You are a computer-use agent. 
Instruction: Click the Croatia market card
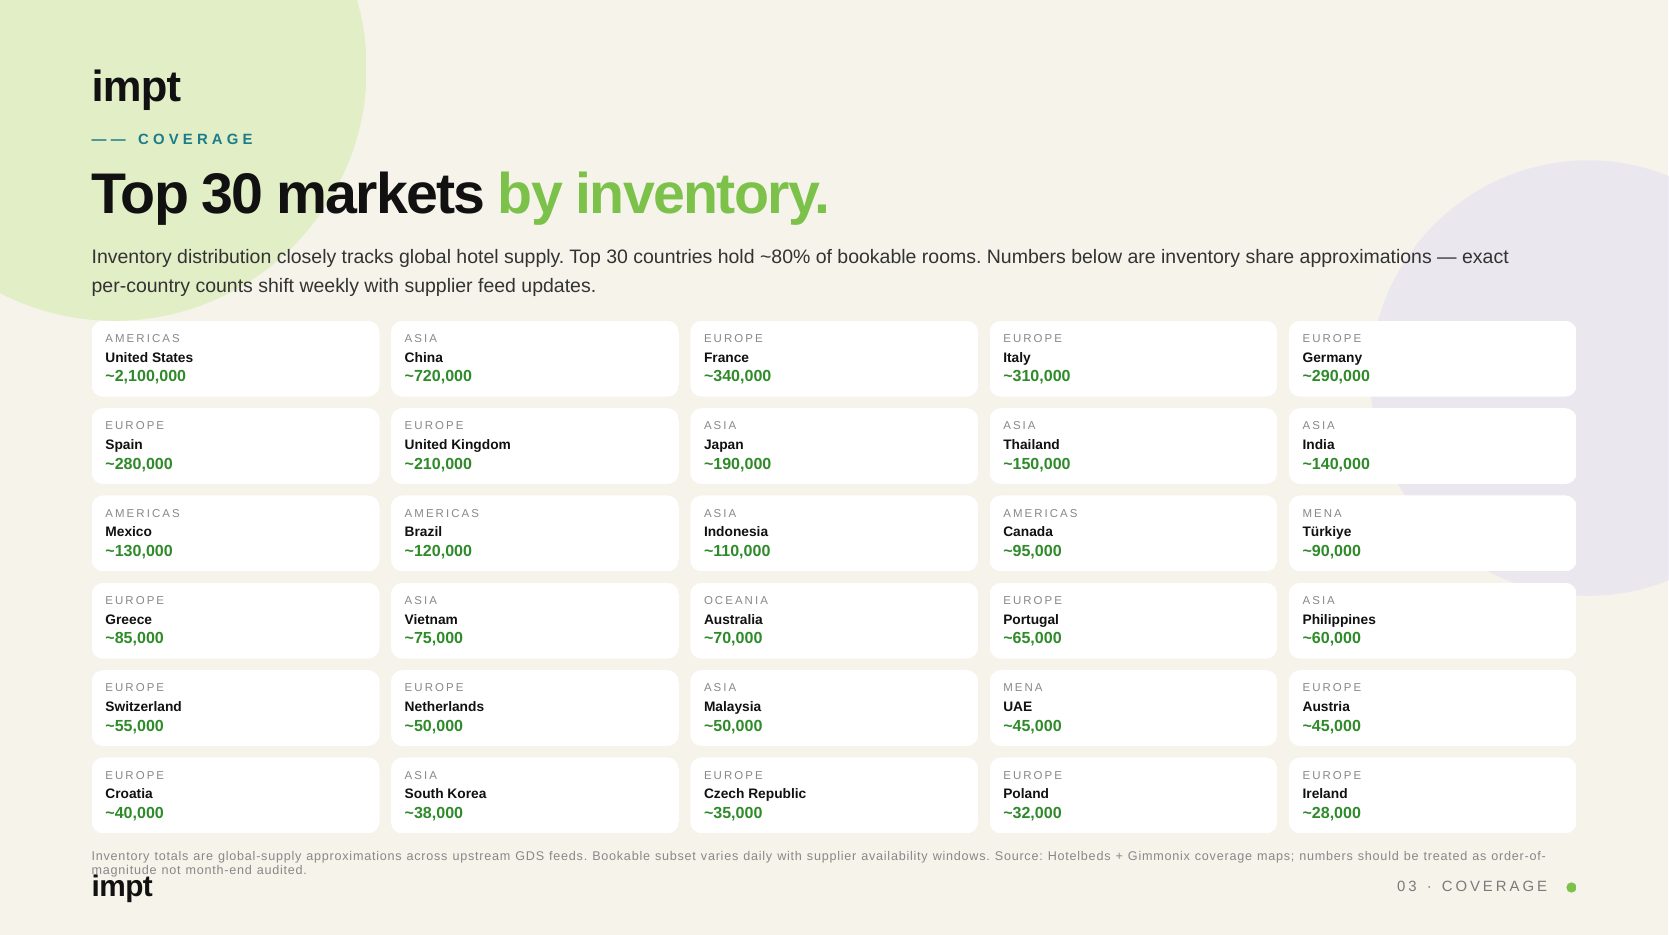(x=235, y=795)
